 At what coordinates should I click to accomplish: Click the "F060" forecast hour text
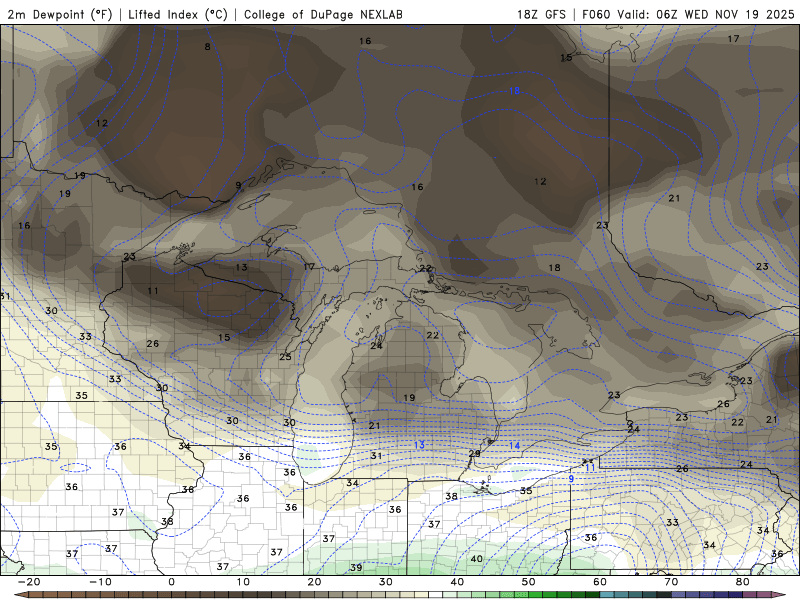coord(596,14)
